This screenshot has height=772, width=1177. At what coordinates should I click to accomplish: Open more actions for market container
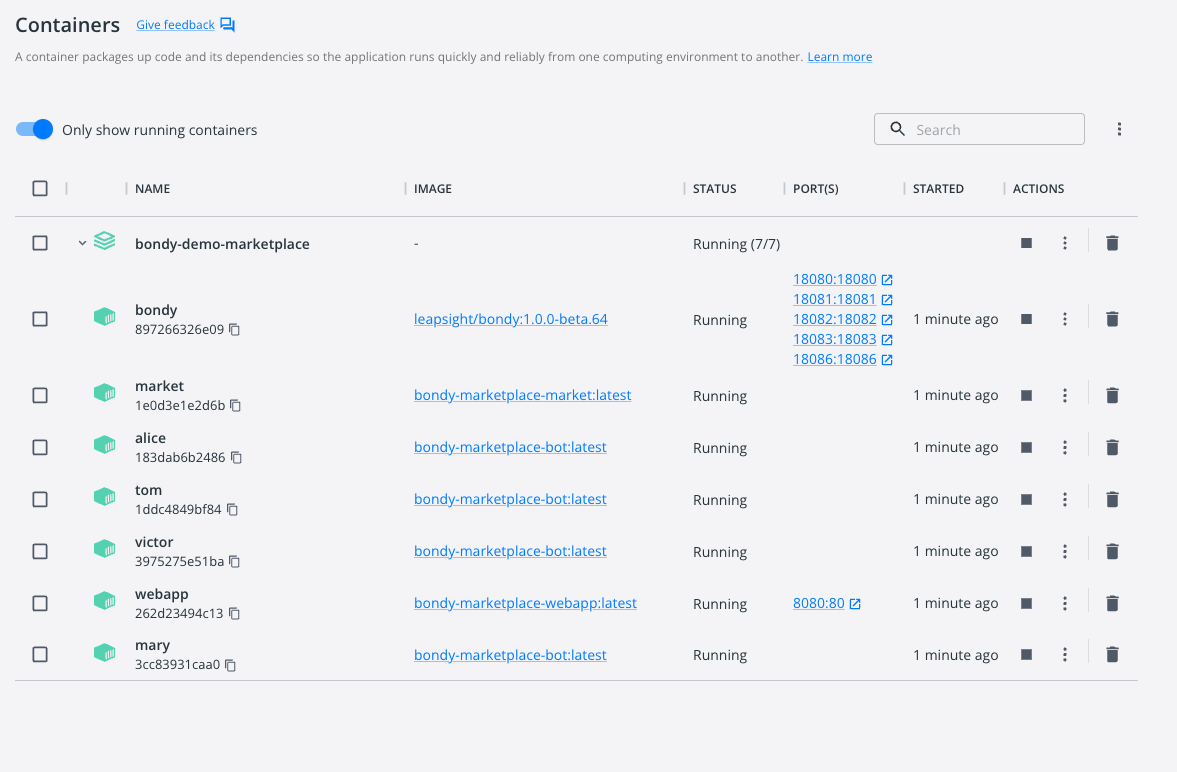point(1064,395)
